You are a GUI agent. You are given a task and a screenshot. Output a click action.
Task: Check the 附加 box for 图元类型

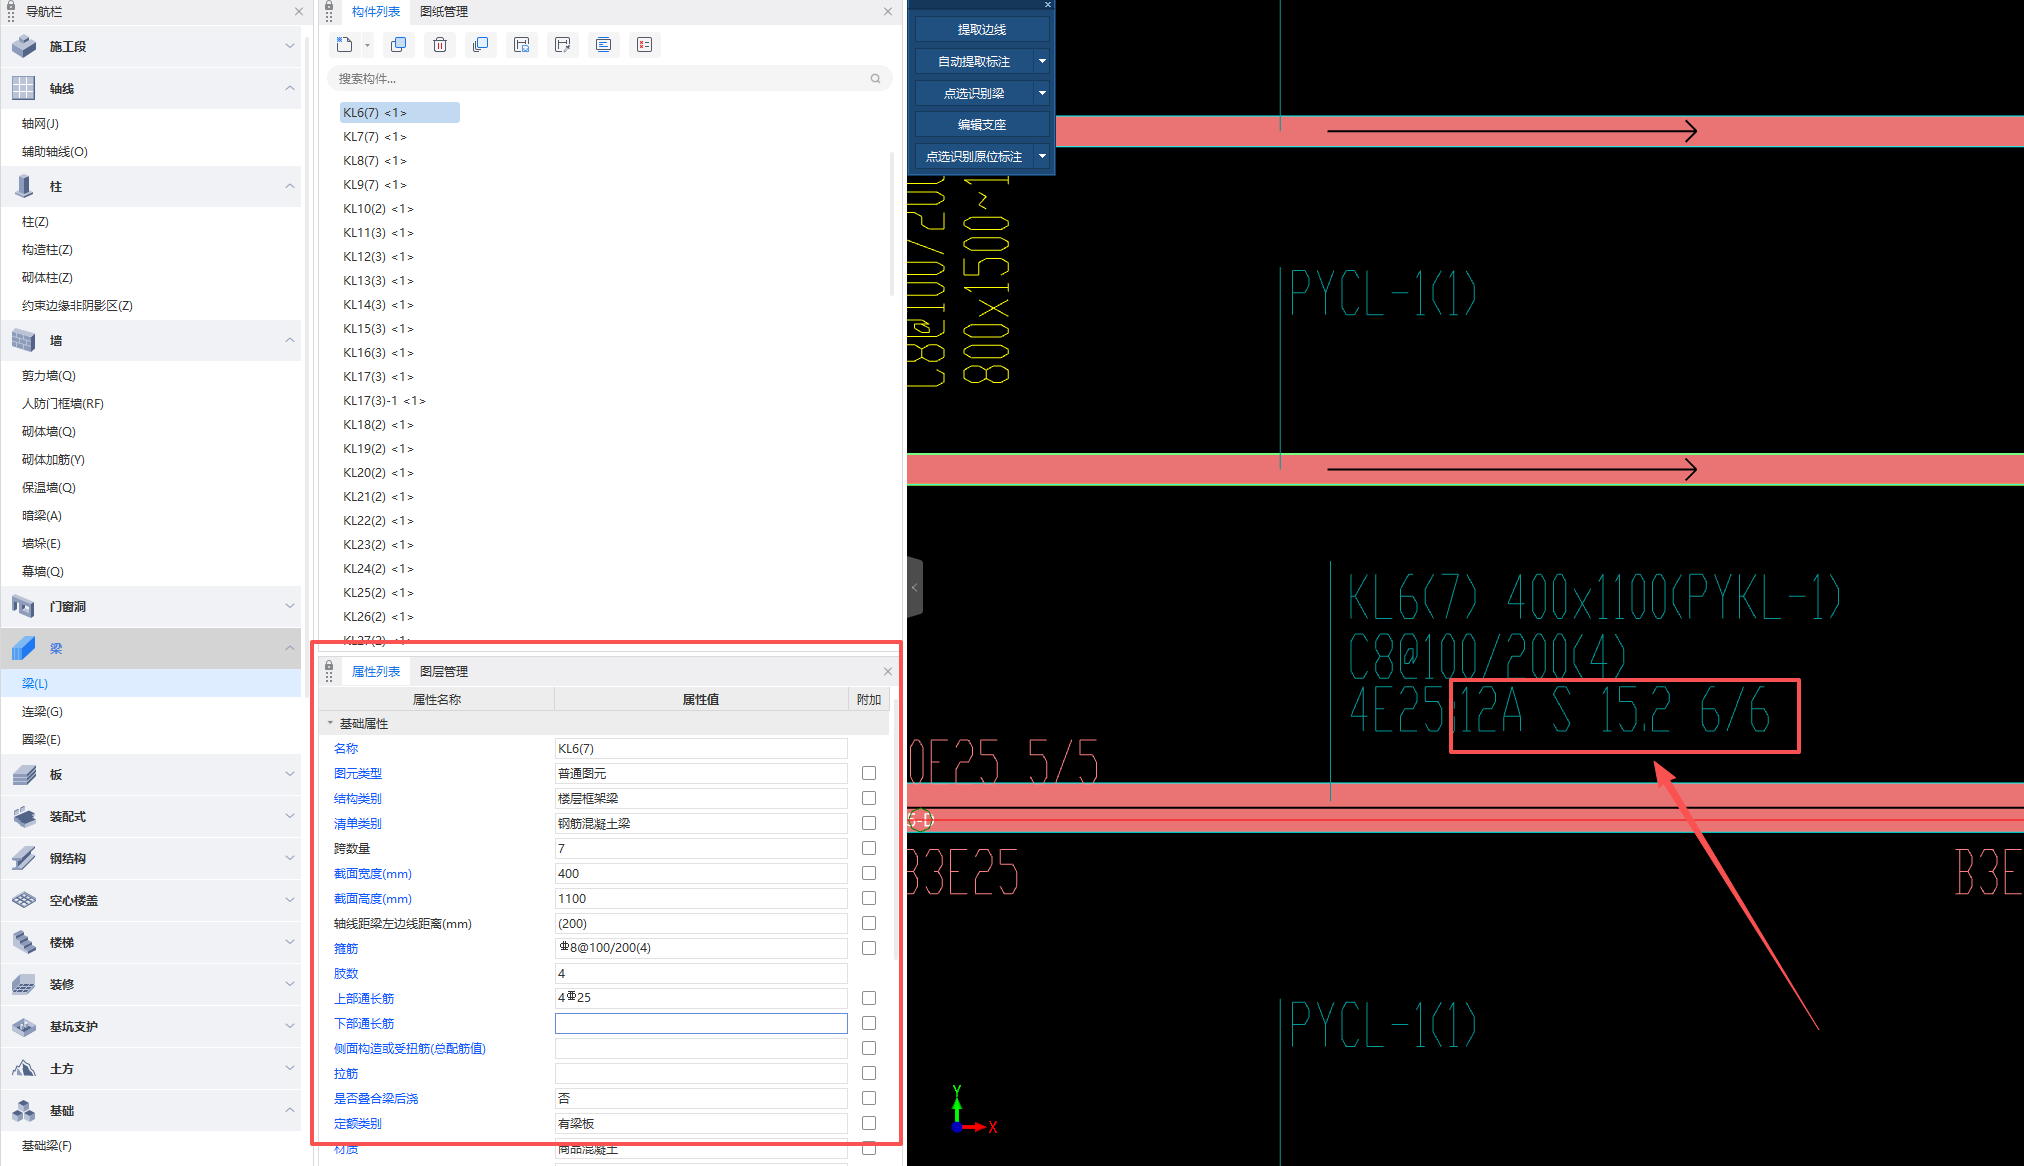tap(869, 773)
